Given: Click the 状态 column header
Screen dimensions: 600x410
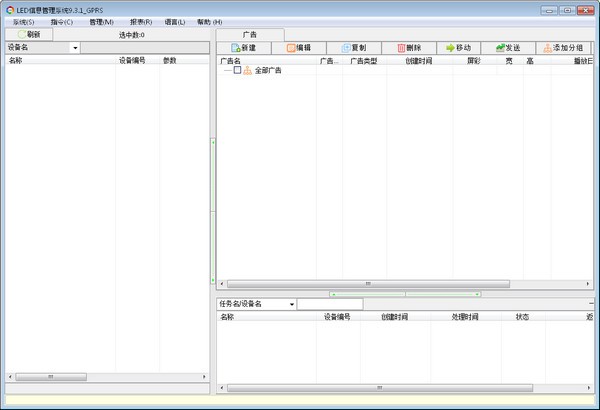Looking at the screenshot, I should [x=522, y=317].
